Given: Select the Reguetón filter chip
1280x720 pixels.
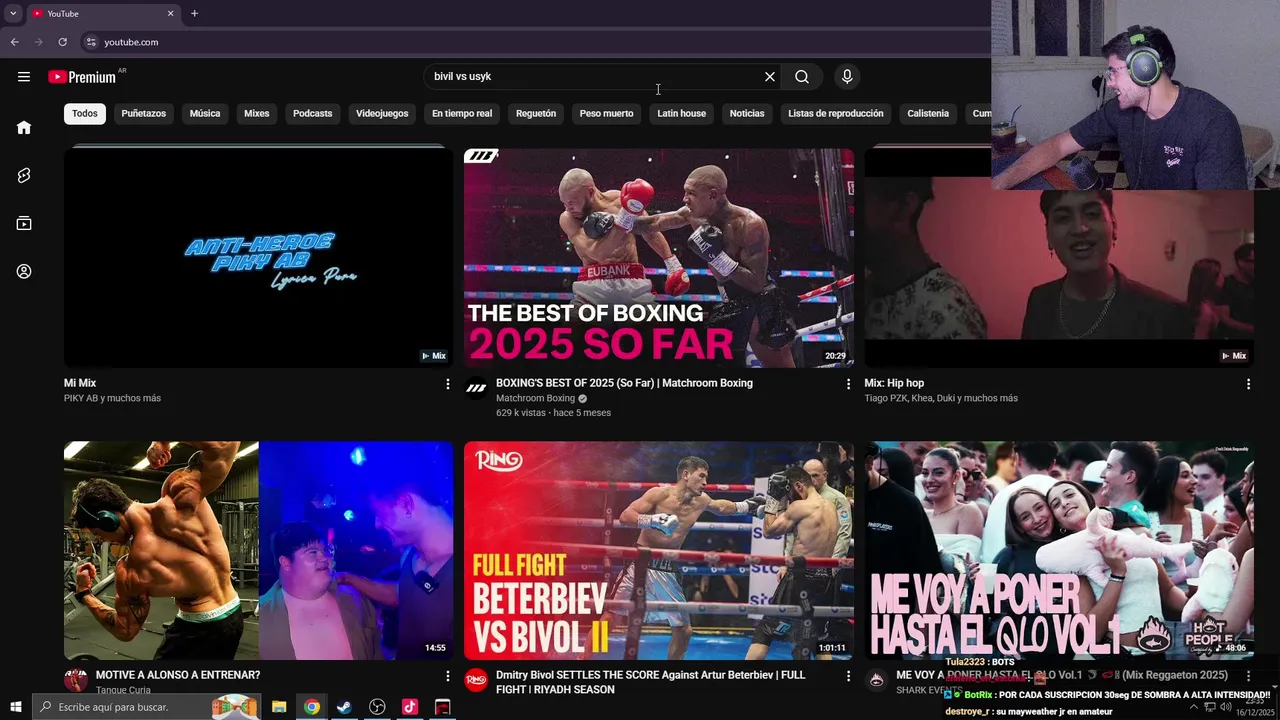Looking at the screenshot, I should (536, 113).
